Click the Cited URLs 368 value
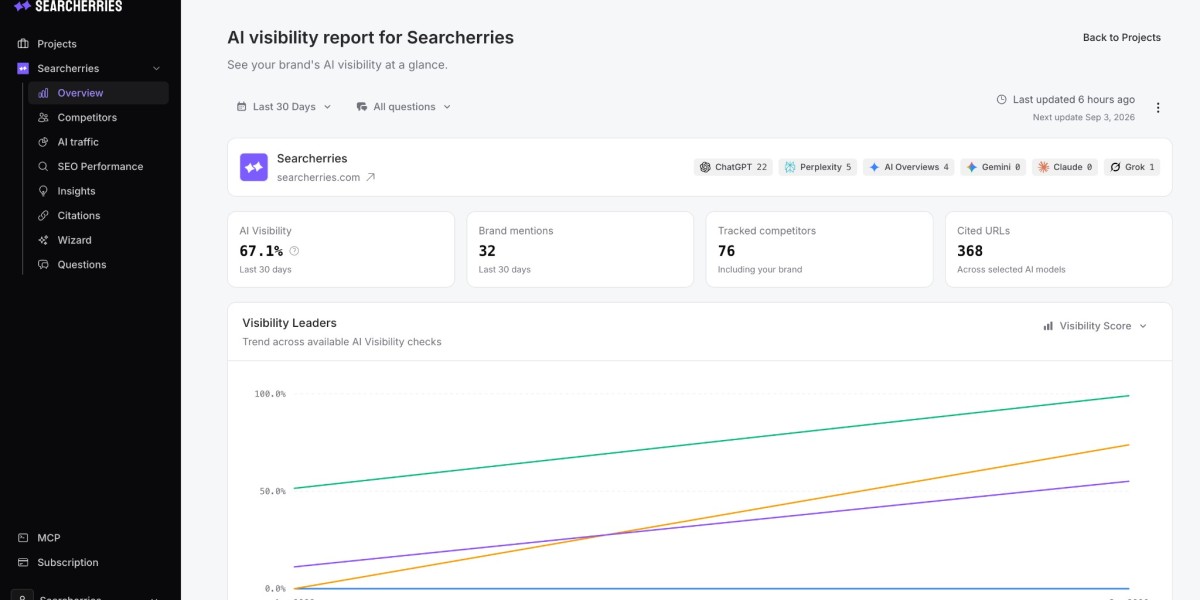This screenshot has height=600, width=1200. [x=970, y=251]
